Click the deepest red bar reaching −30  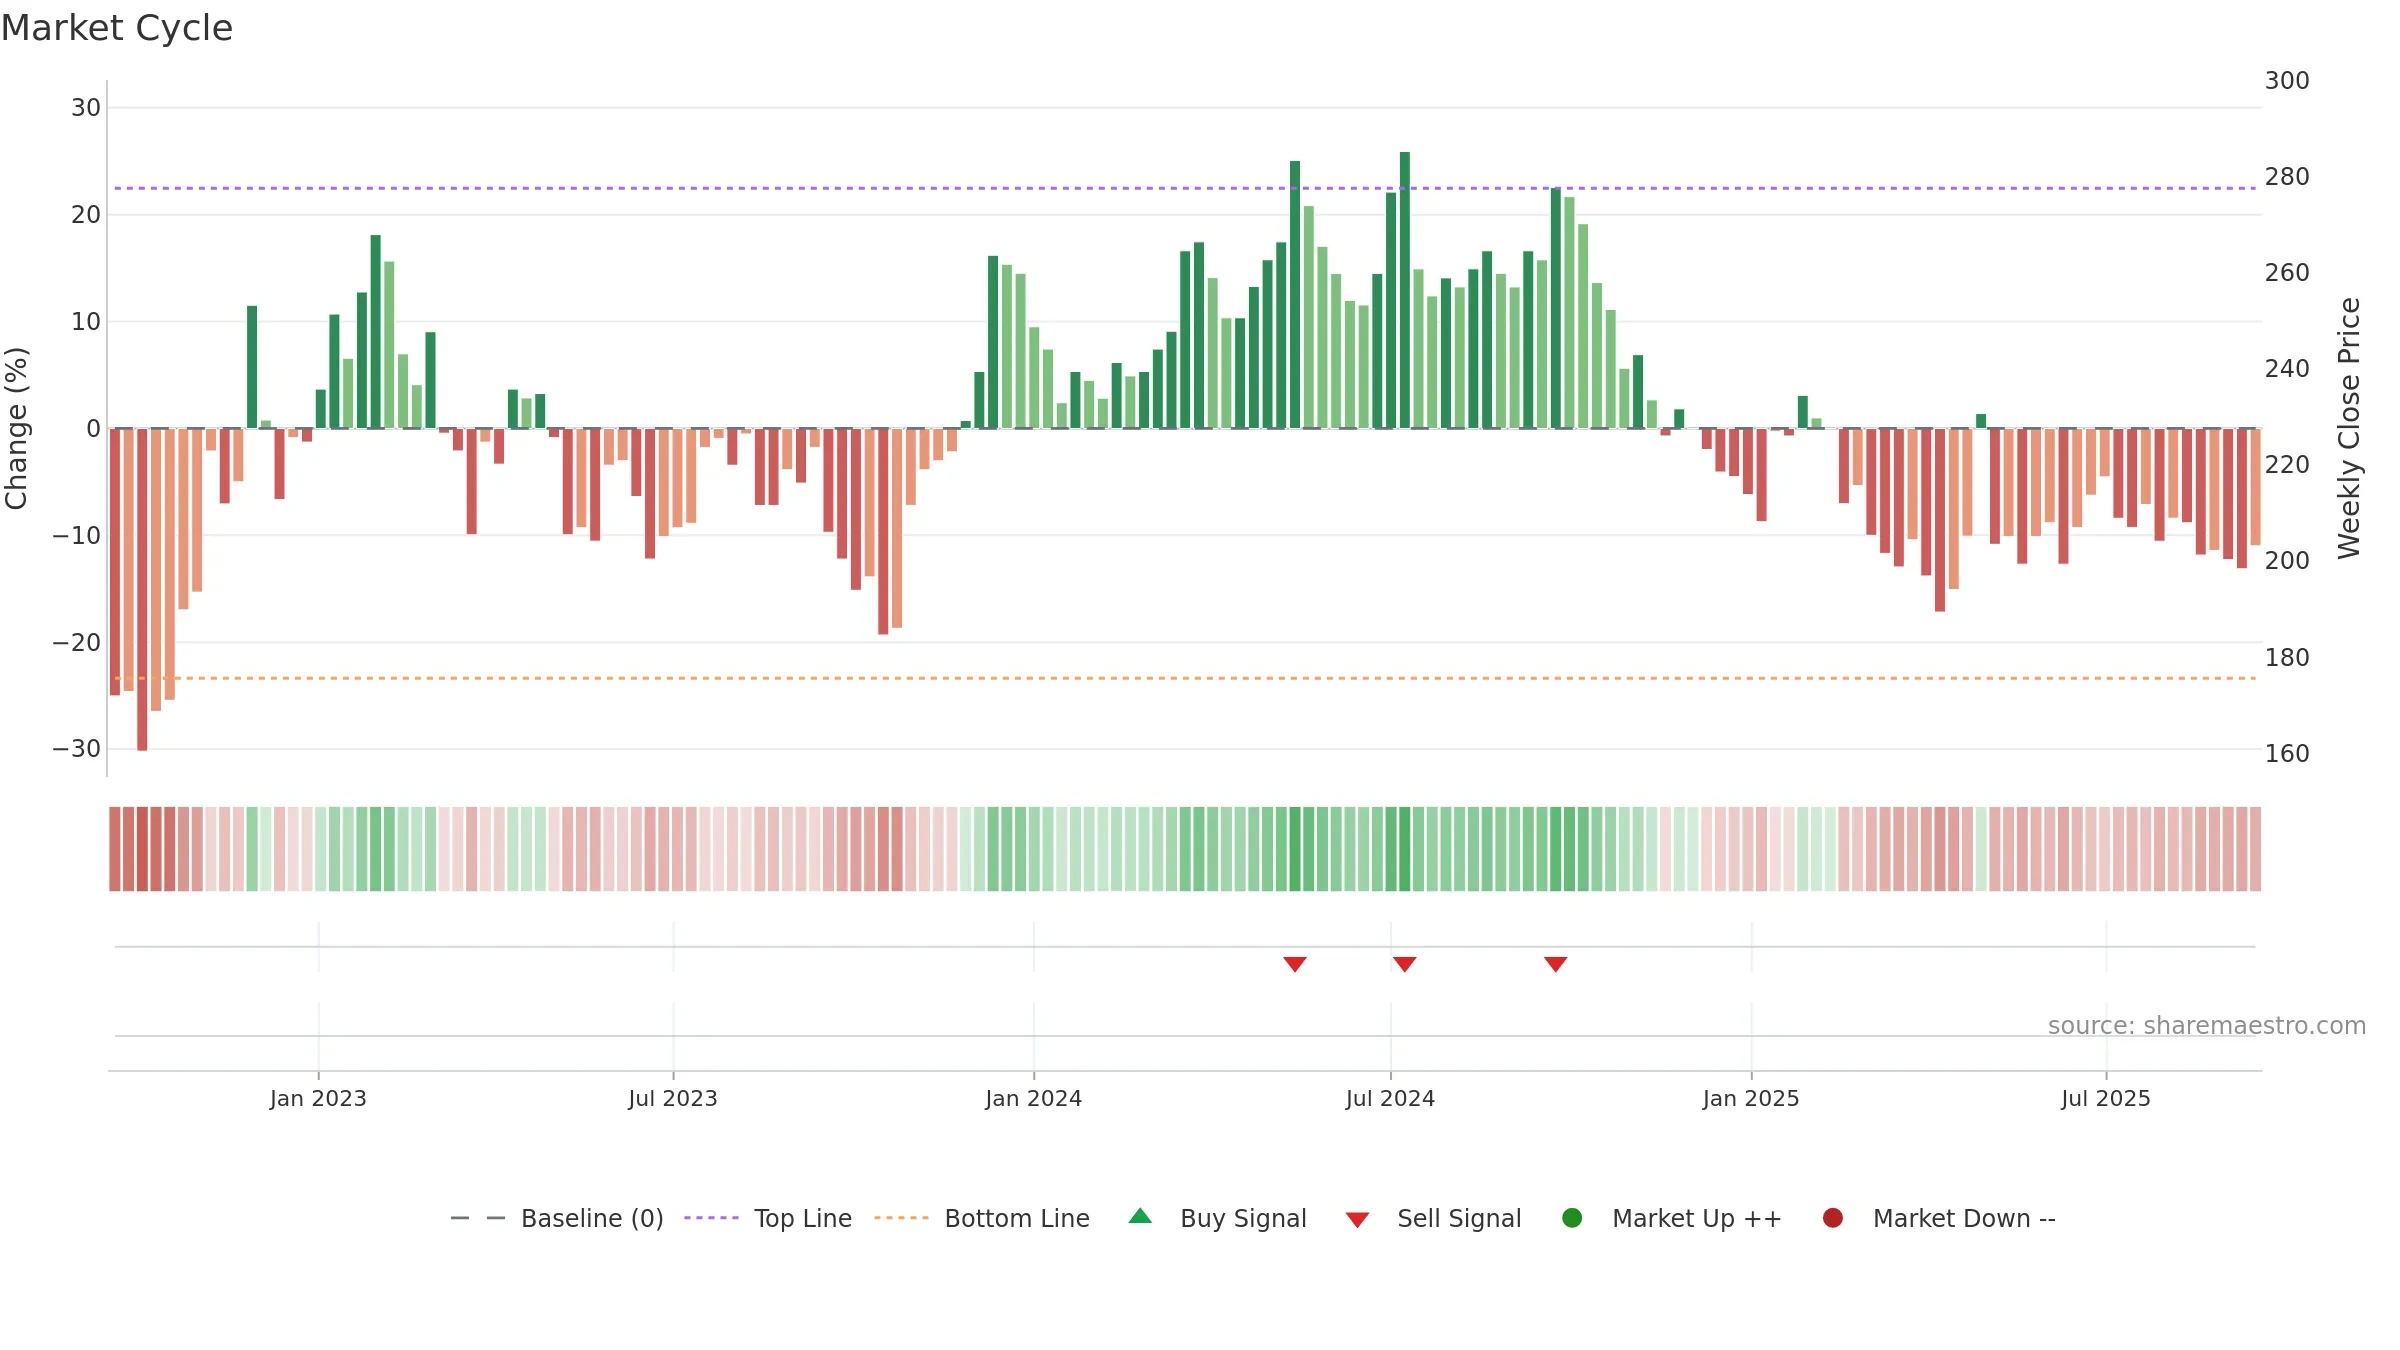coord(142,589)
